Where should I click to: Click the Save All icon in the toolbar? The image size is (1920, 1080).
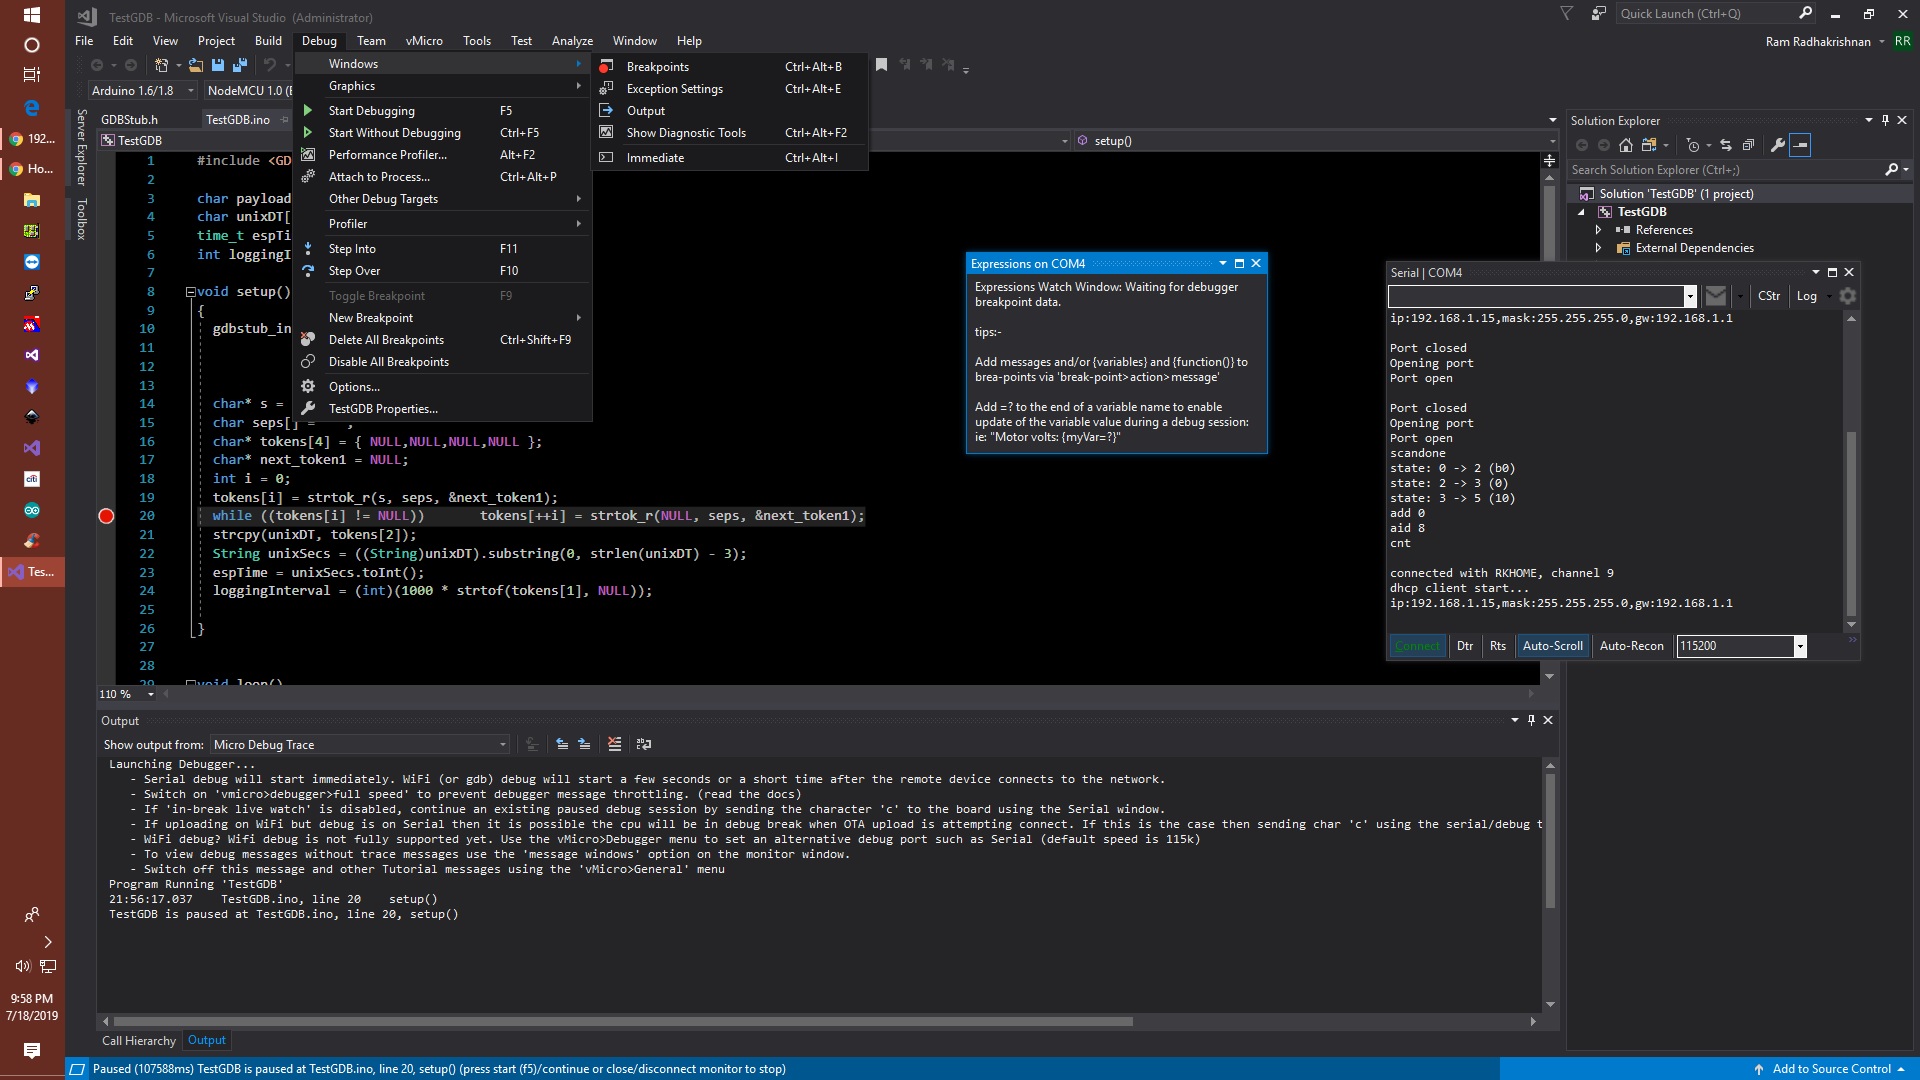pos(239,65)
